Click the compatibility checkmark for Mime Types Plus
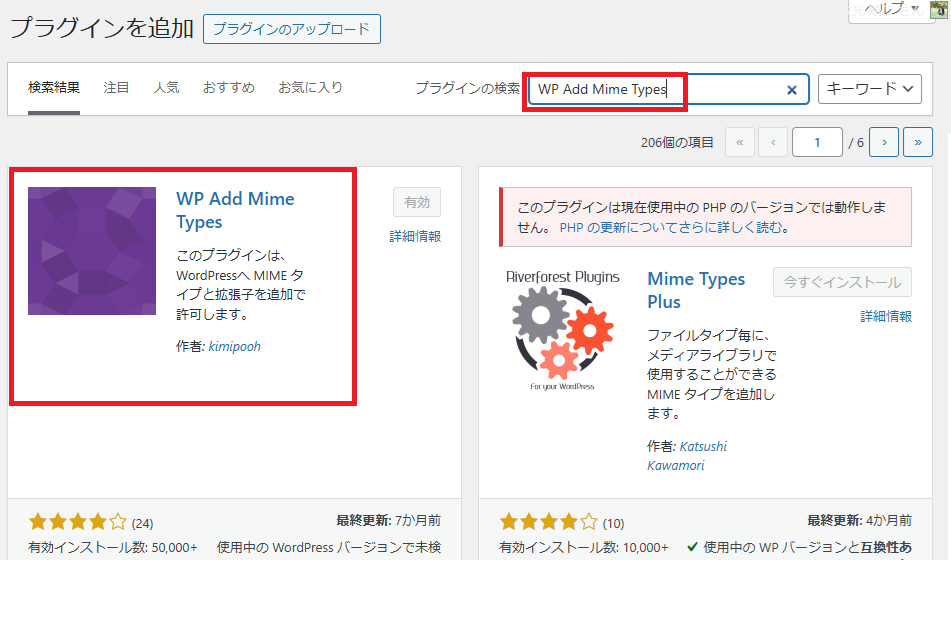The height and width of the screenshot is (642, 951). (x=692, y=547)
